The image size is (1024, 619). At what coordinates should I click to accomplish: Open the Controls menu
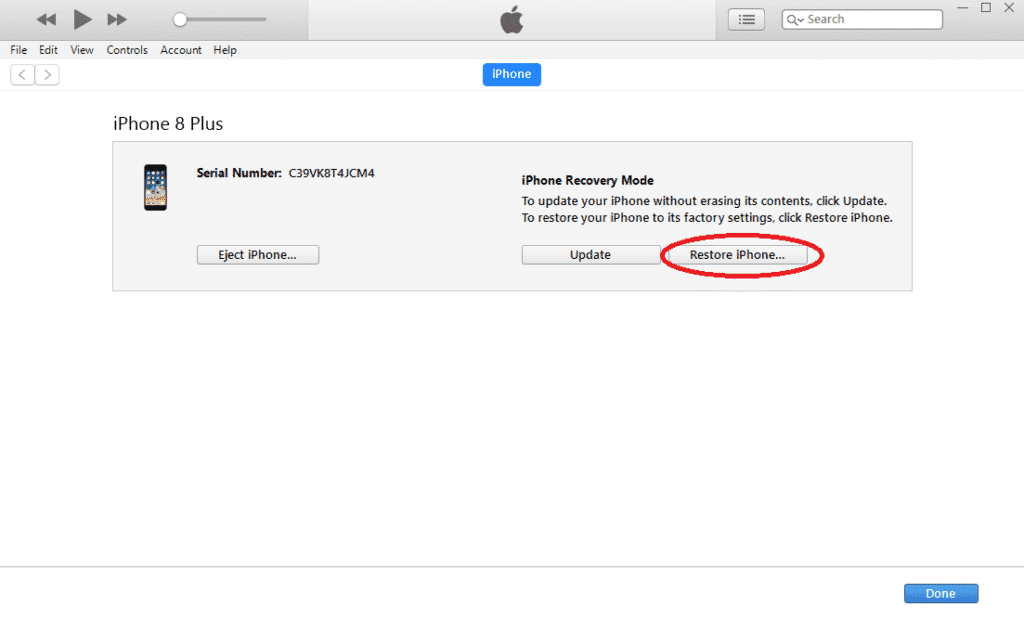[x=127, y=50]
